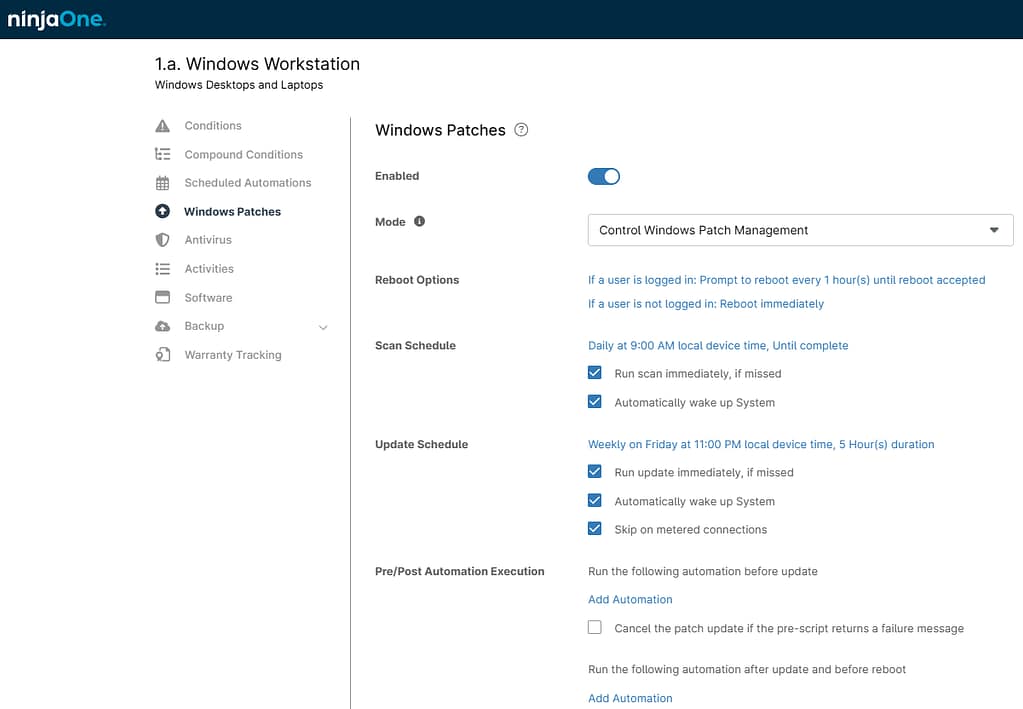Select the Warranty Tracking icon
Screen dimensions: 1023x709
coord(165,354)
